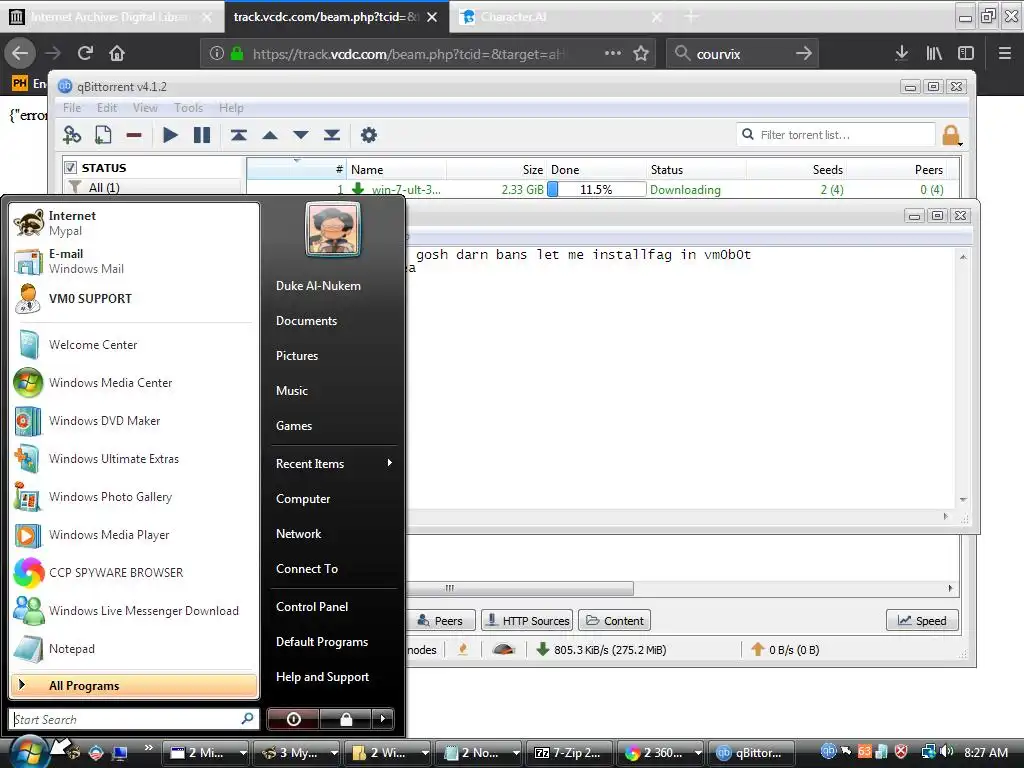Viewport: 1024px width, 768px height.
Task: Click download speed 805.3 KiB/s status
Action: coord(601,650)
